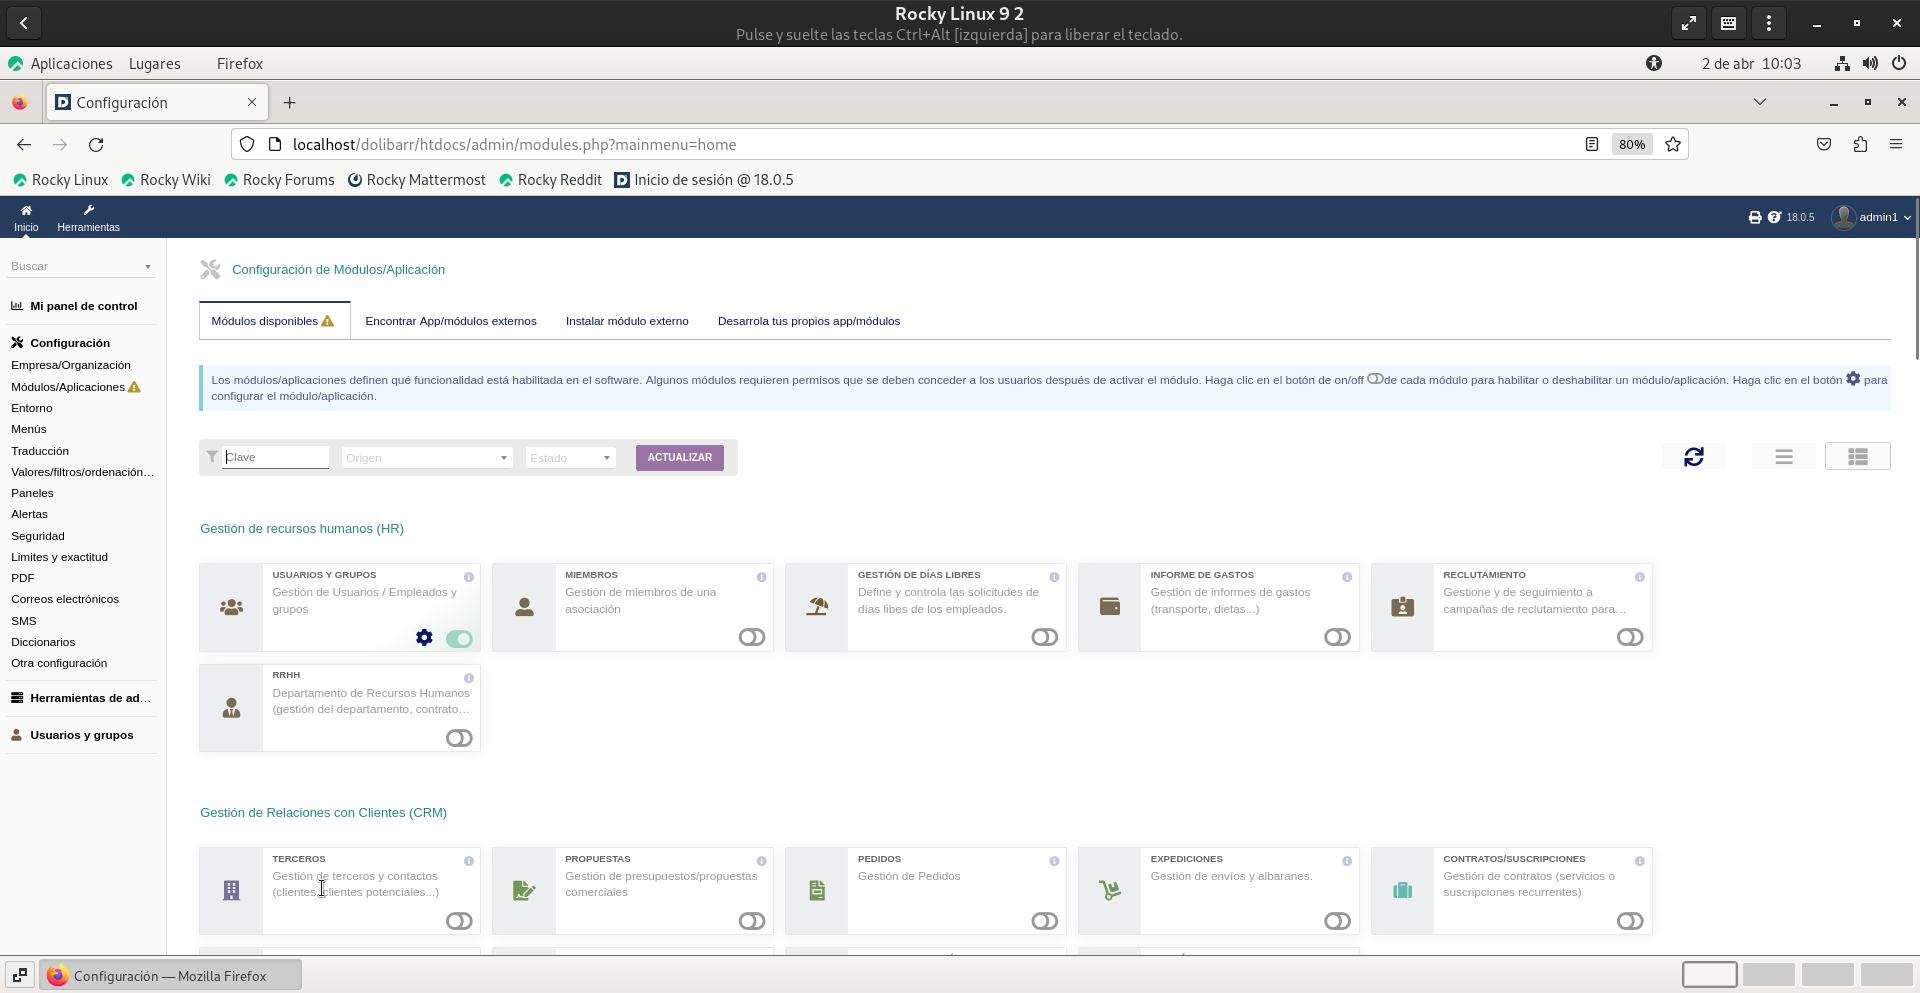Switch to list view icon
The height and width of the screenshot is (993, 1920).
point(1783,457)
